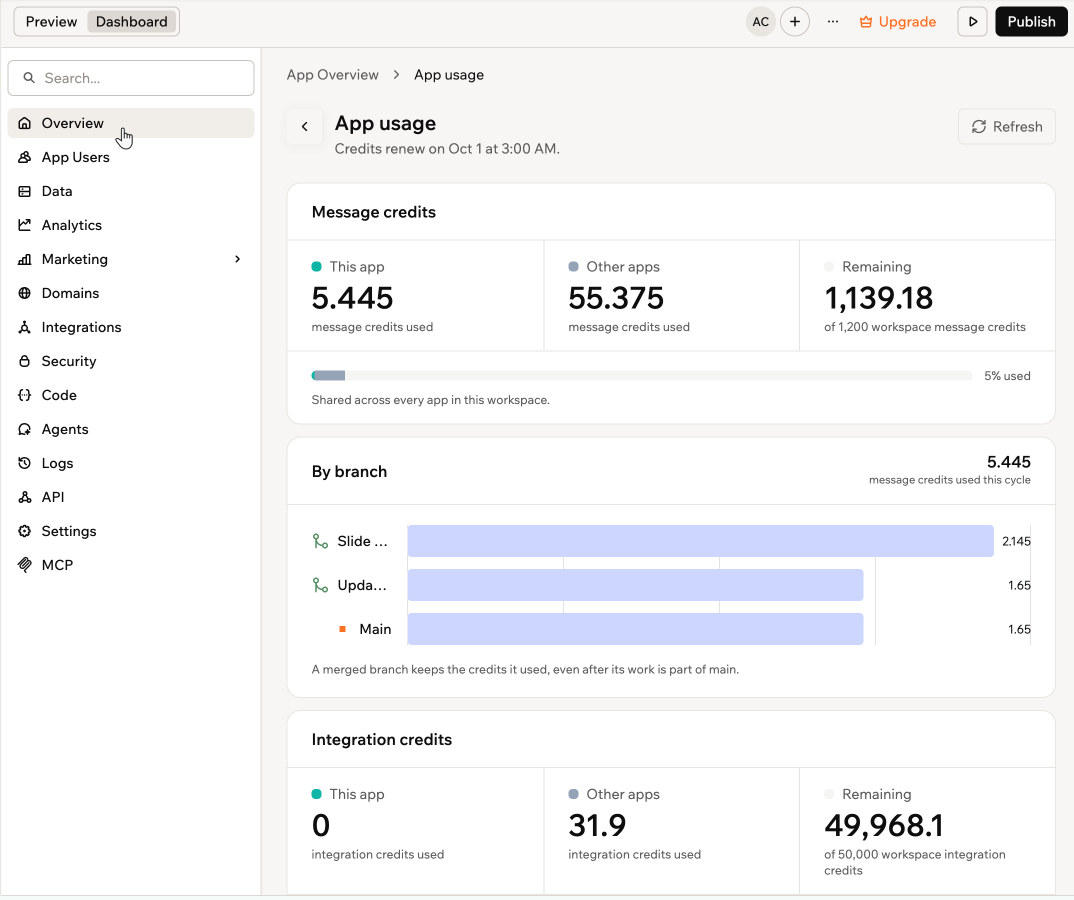This screenshot has height=900, width=1074.
Task: Switch to the Preview tab
Action: 51,22
